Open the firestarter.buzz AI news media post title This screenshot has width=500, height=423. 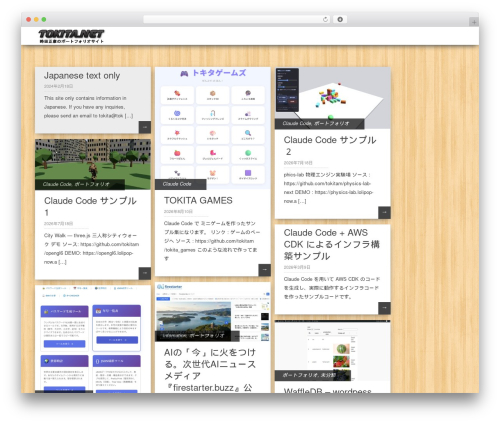(x=210, y=370)
